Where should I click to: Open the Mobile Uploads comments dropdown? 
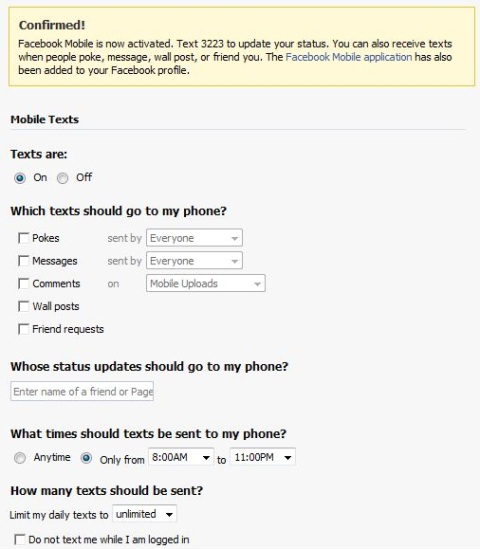206,283
